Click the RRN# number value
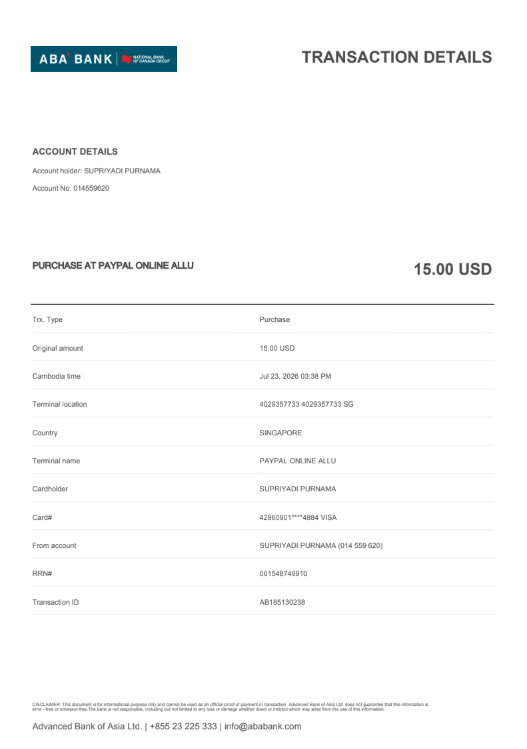Image resolution: width=527 pixels, height=749 pixels. 283,574
